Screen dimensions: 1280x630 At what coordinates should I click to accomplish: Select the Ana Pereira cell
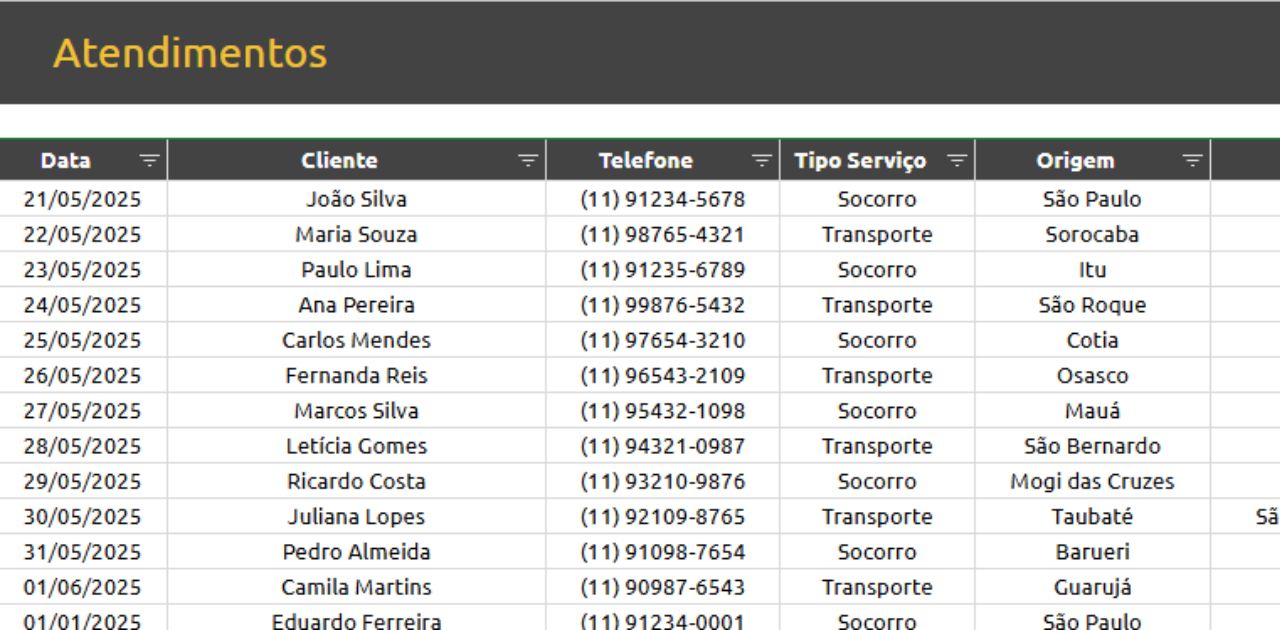pyautogui.click(x=356, y=305)
